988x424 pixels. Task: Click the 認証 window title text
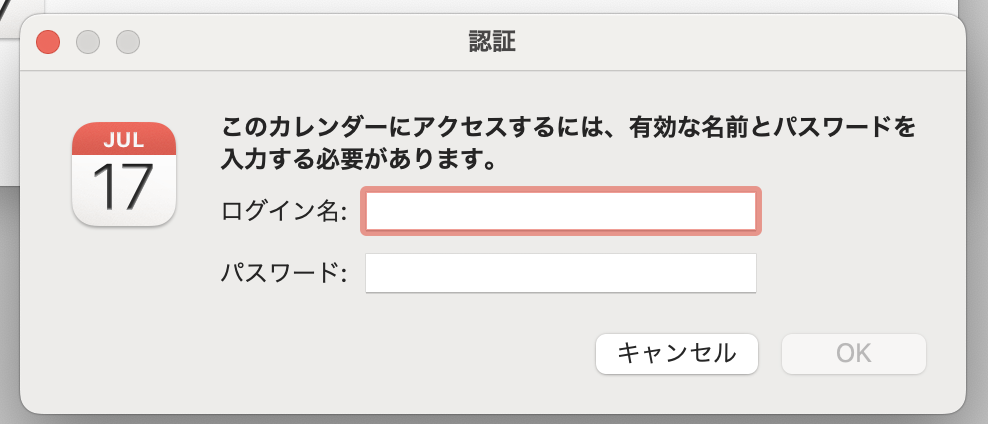493,42
